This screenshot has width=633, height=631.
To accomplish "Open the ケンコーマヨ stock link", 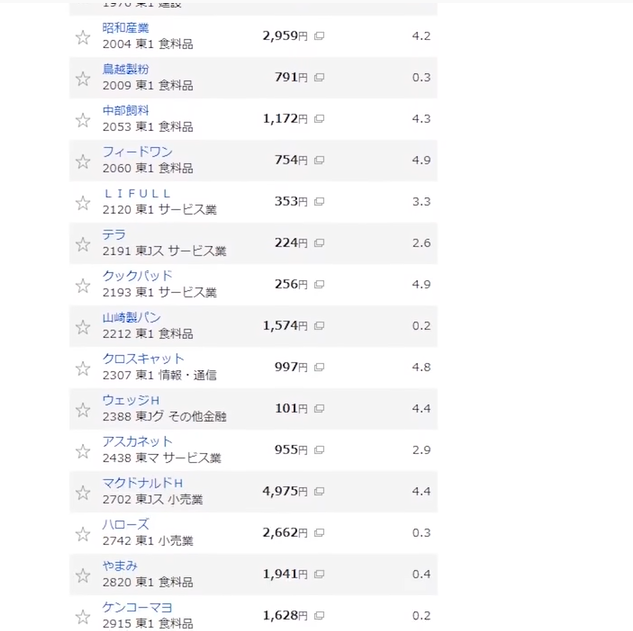I will point(137,607).
